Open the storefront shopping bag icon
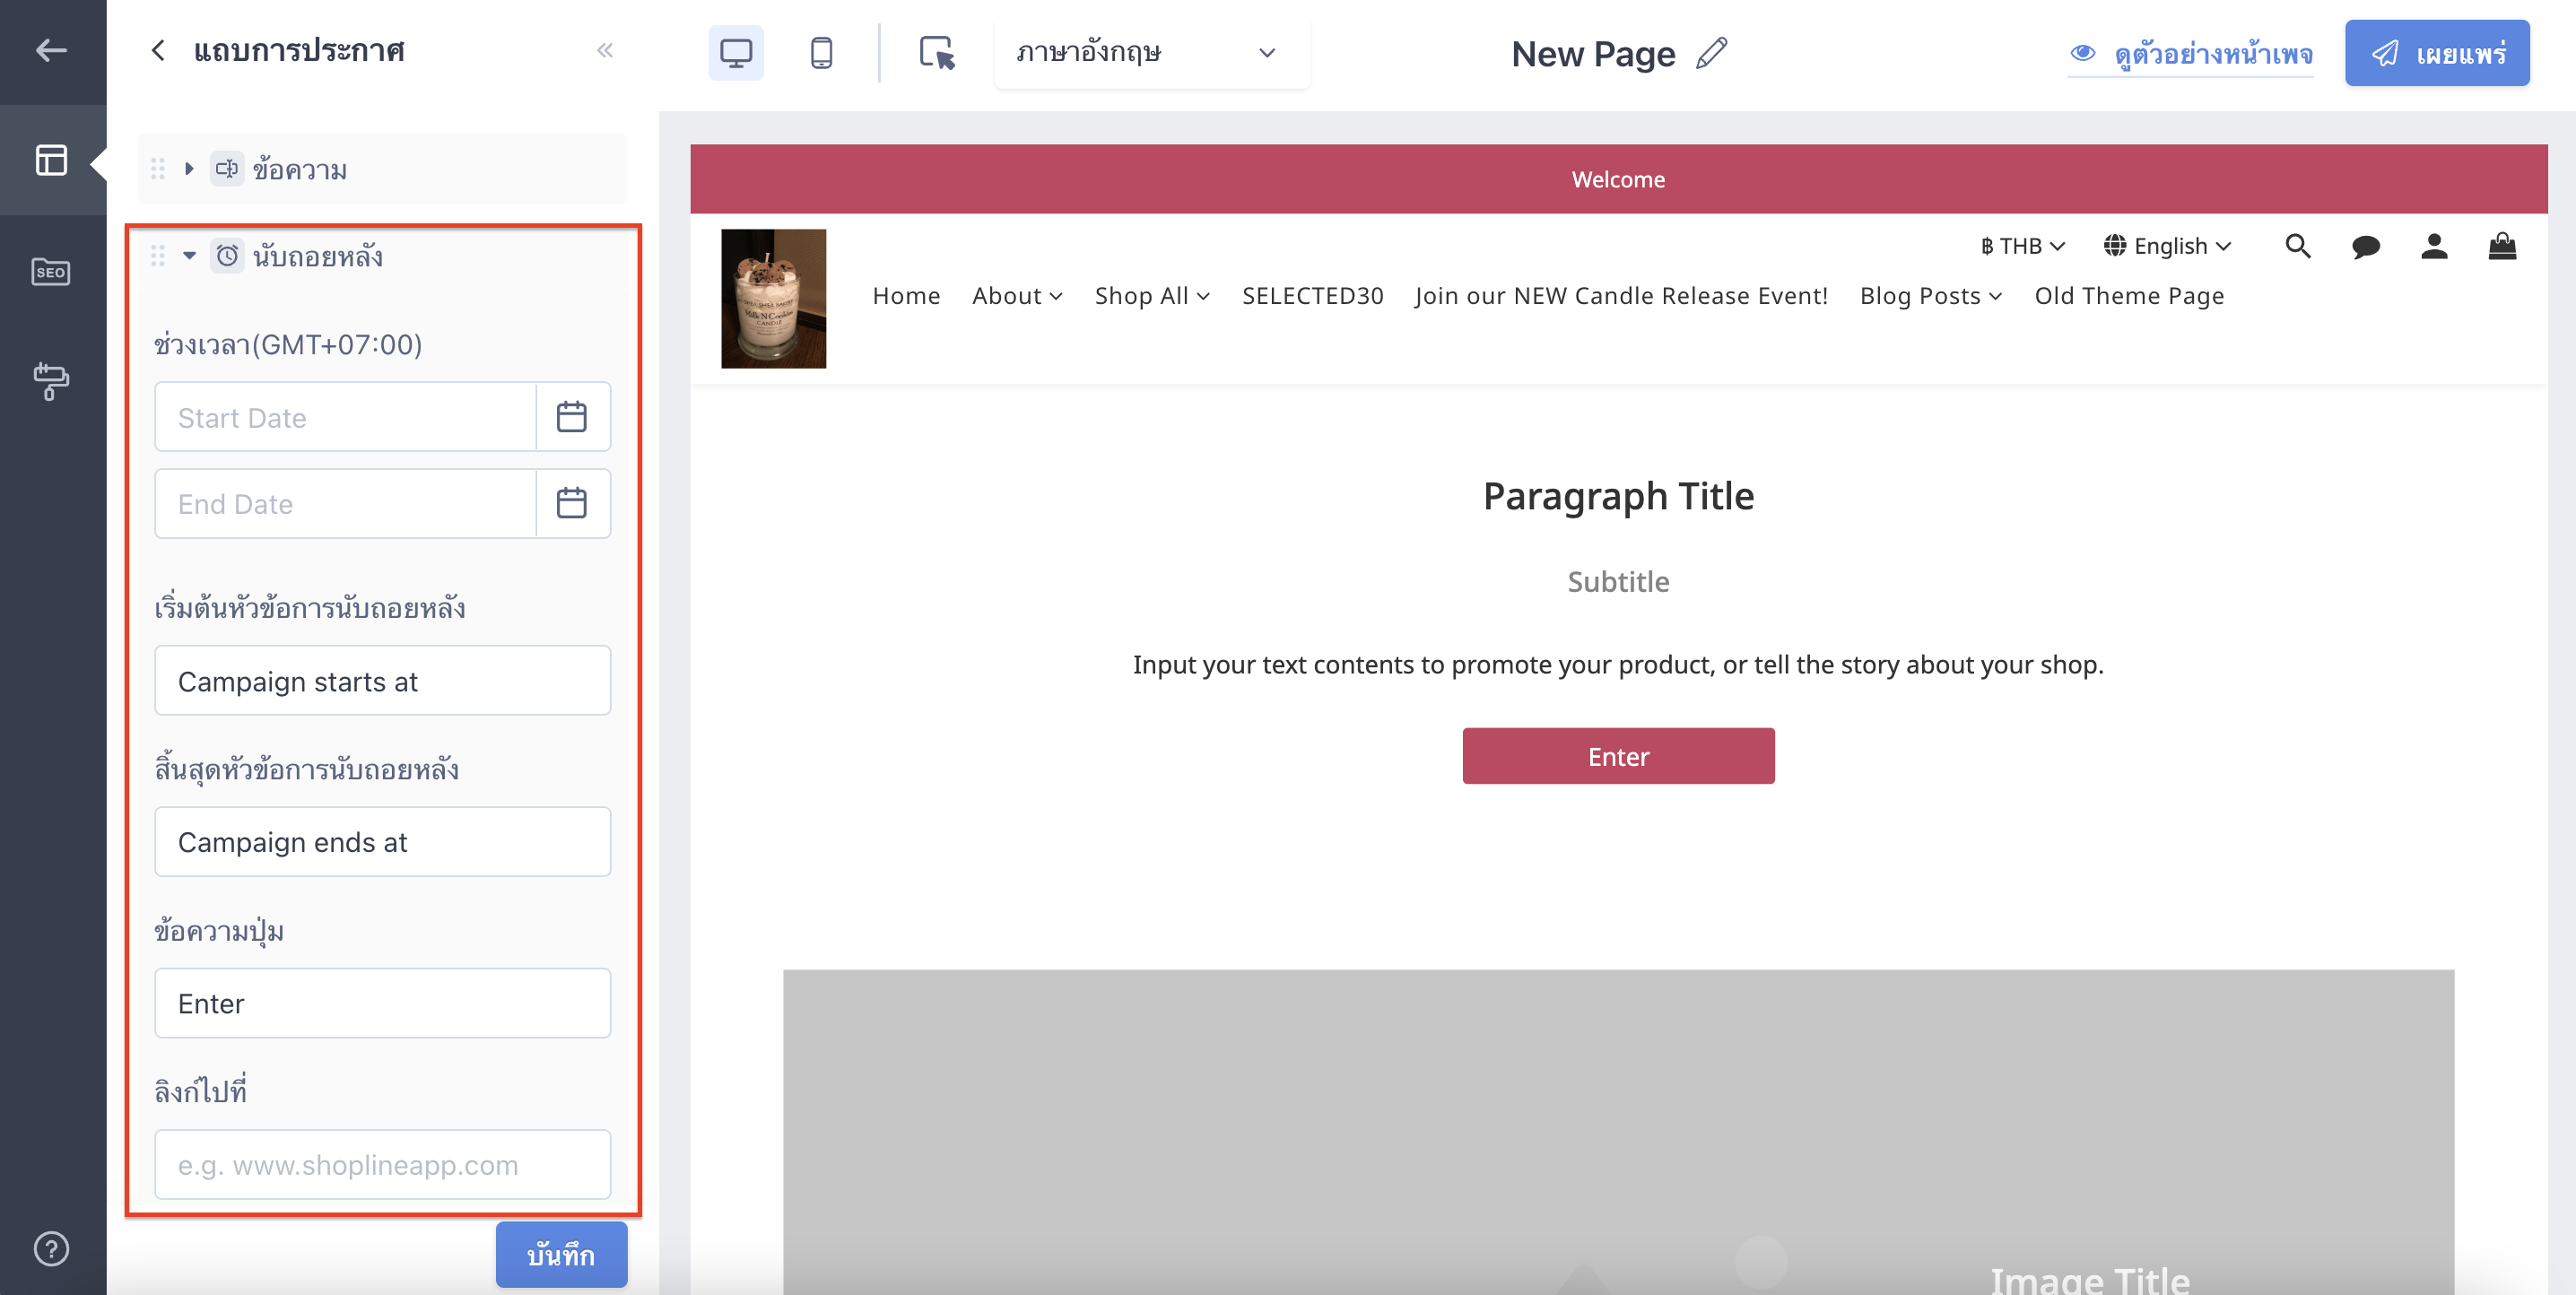The height and width of the screenshot is (1295, 2576). (2502, 246)
